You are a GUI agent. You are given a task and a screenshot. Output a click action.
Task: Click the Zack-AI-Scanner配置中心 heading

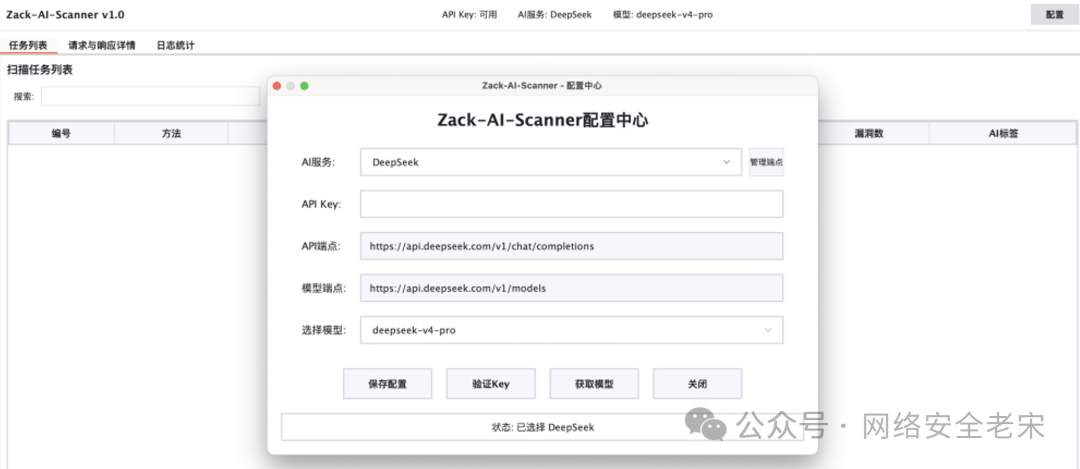pyautogui.click(x=543, y=121)
